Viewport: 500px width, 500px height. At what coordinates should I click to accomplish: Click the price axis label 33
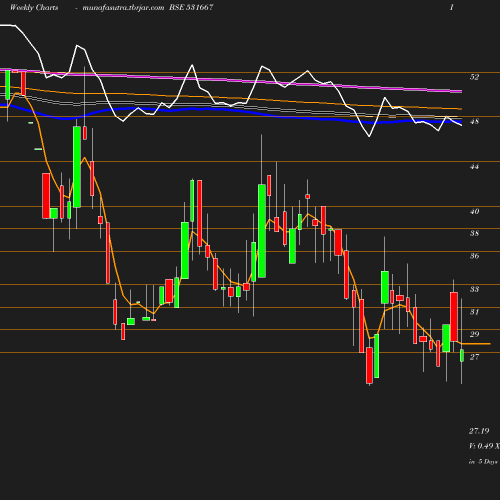point(474,289)
